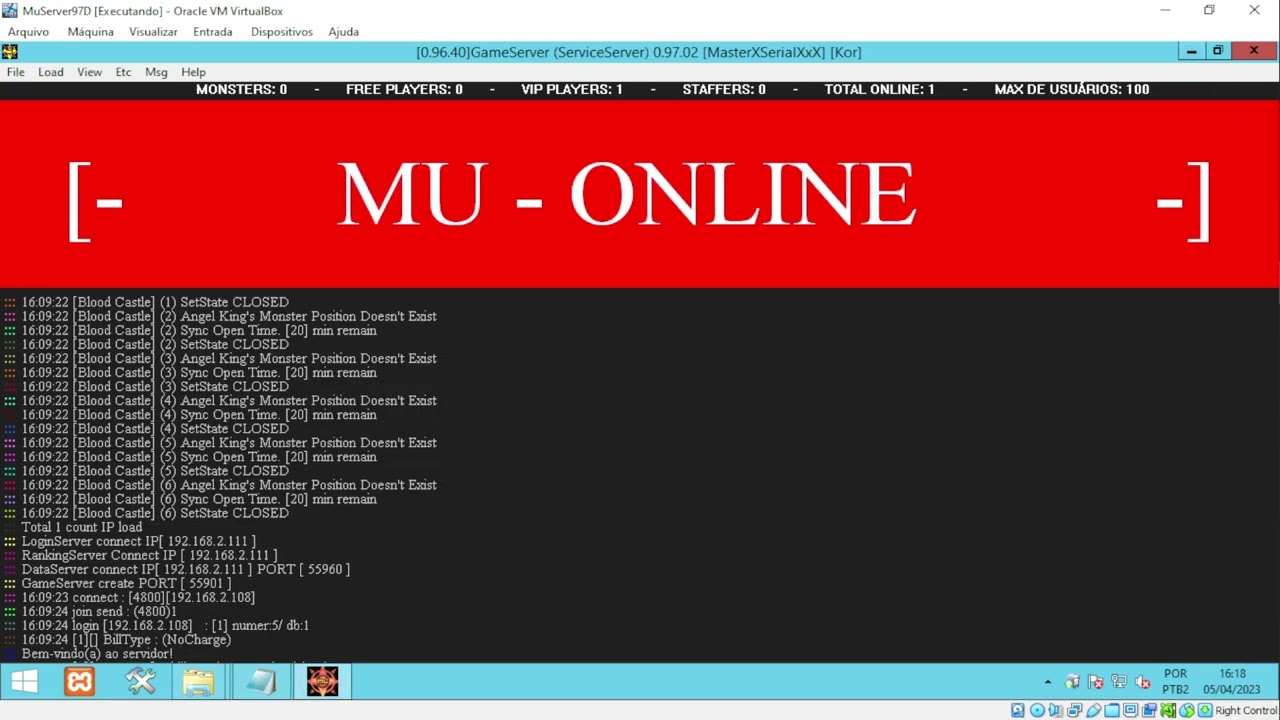Click VirtualBox recording indicator

(x=1150, y=710)
